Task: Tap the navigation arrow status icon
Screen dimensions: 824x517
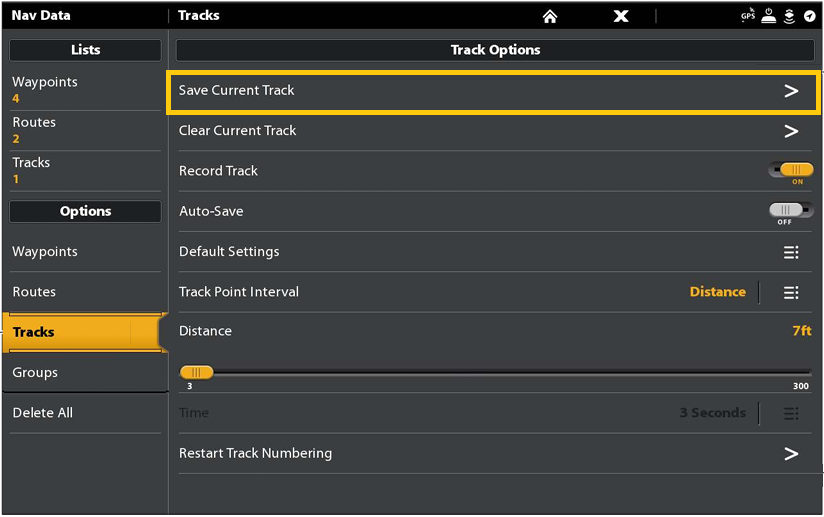Action: click(x=809, y=16)
